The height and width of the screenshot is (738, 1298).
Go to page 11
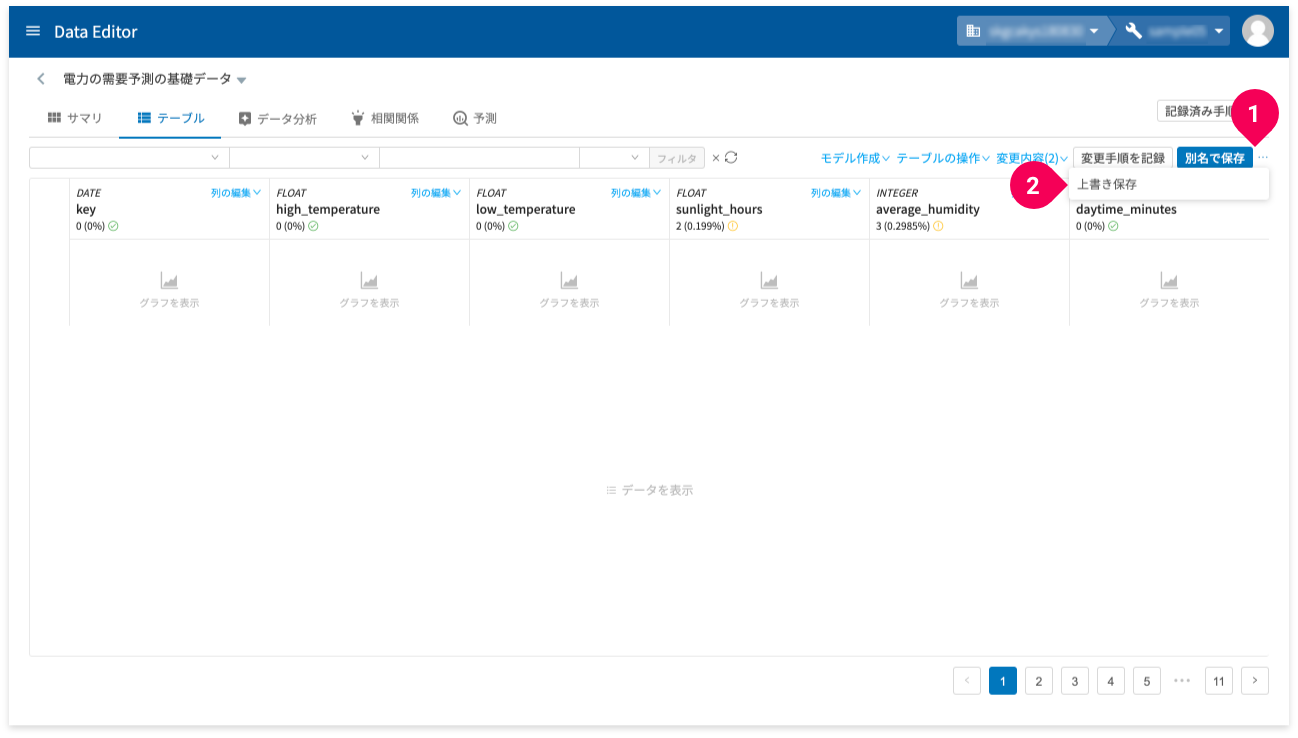coord(1219,681)
